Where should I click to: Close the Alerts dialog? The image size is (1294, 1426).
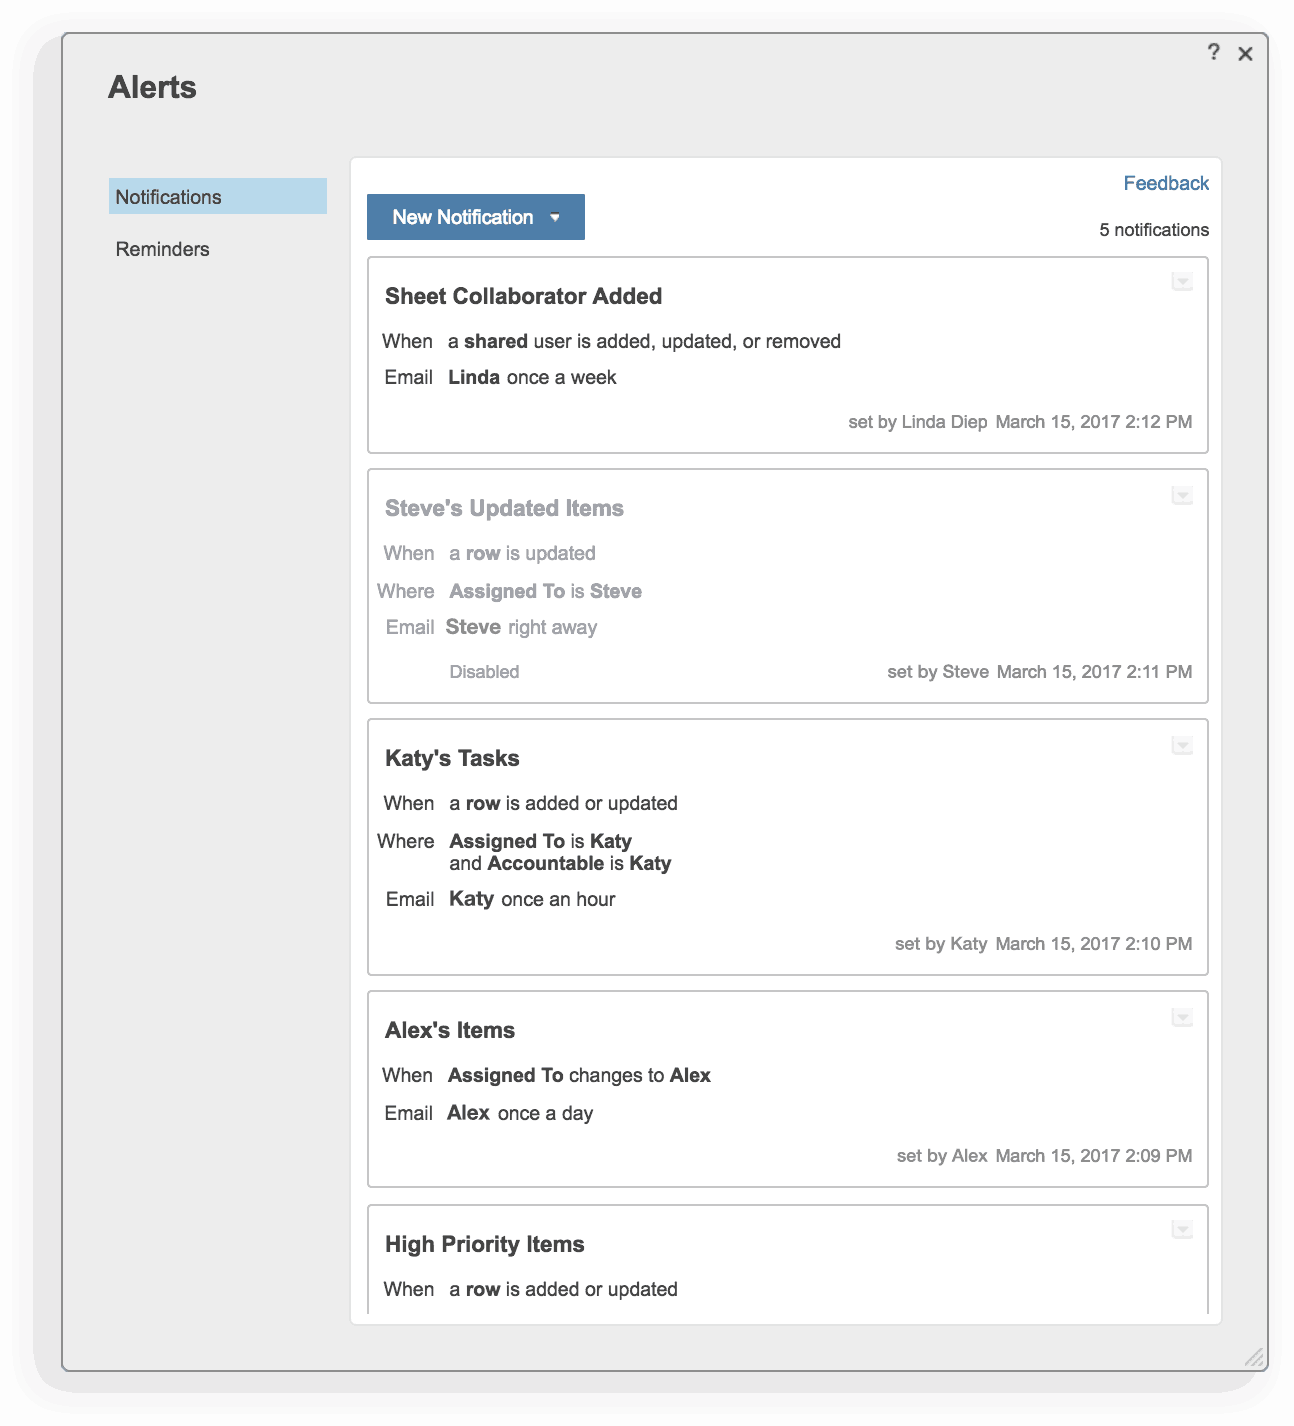point(1245,54)
